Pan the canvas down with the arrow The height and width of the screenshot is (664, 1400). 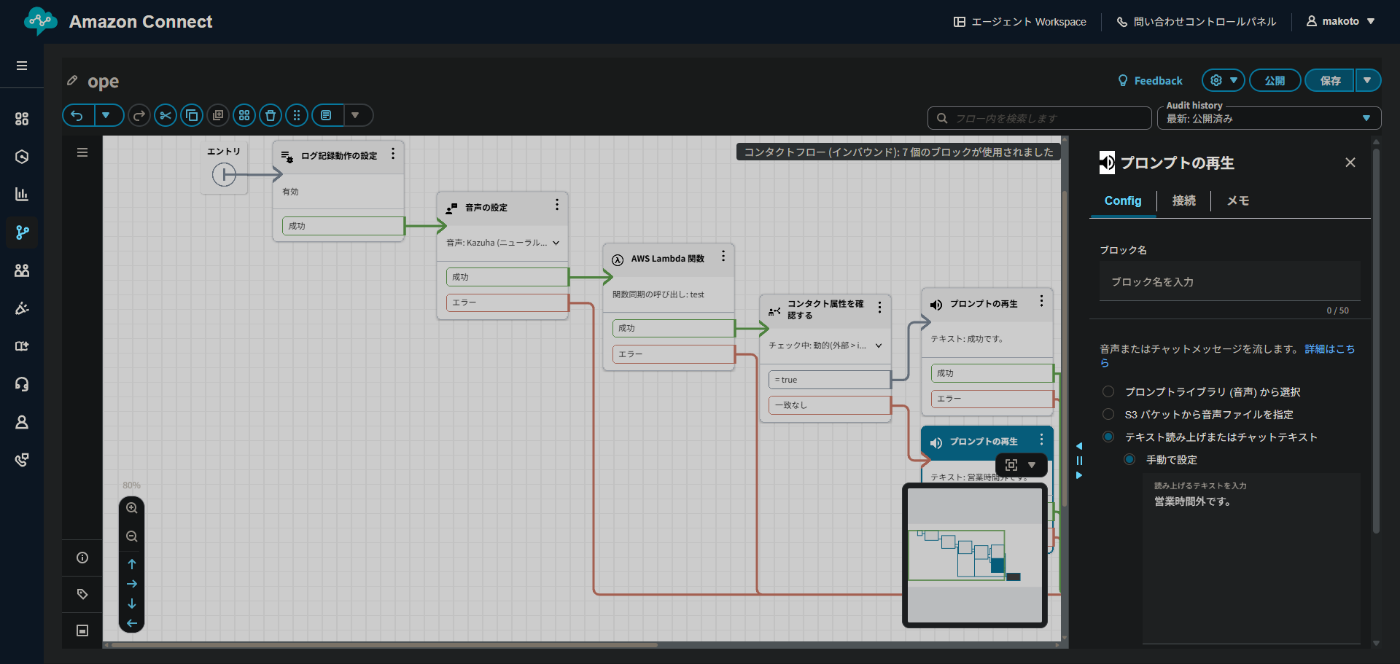[x=132, y=603]
